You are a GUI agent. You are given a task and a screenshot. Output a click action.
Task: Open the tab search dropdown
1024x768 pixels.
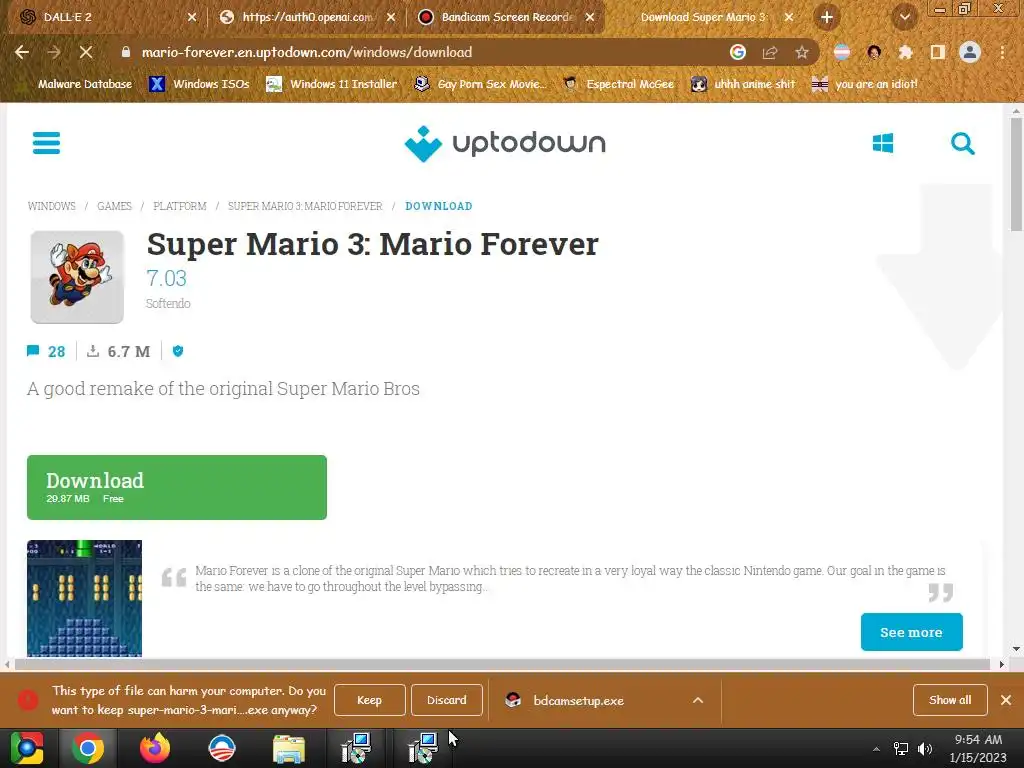905,17
